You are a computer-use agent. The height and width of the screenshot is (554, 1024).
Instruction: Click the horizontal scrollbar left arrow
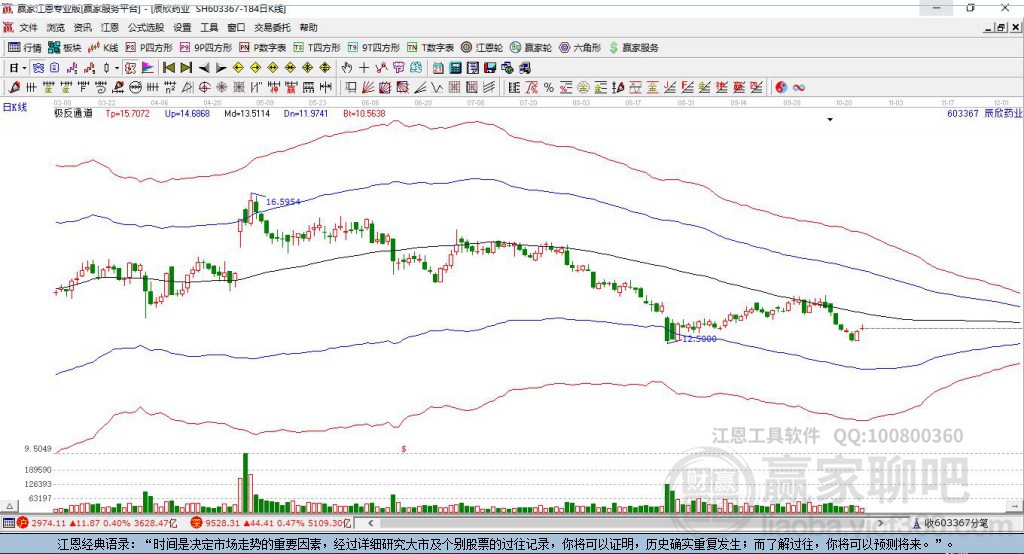pos(370,523)
